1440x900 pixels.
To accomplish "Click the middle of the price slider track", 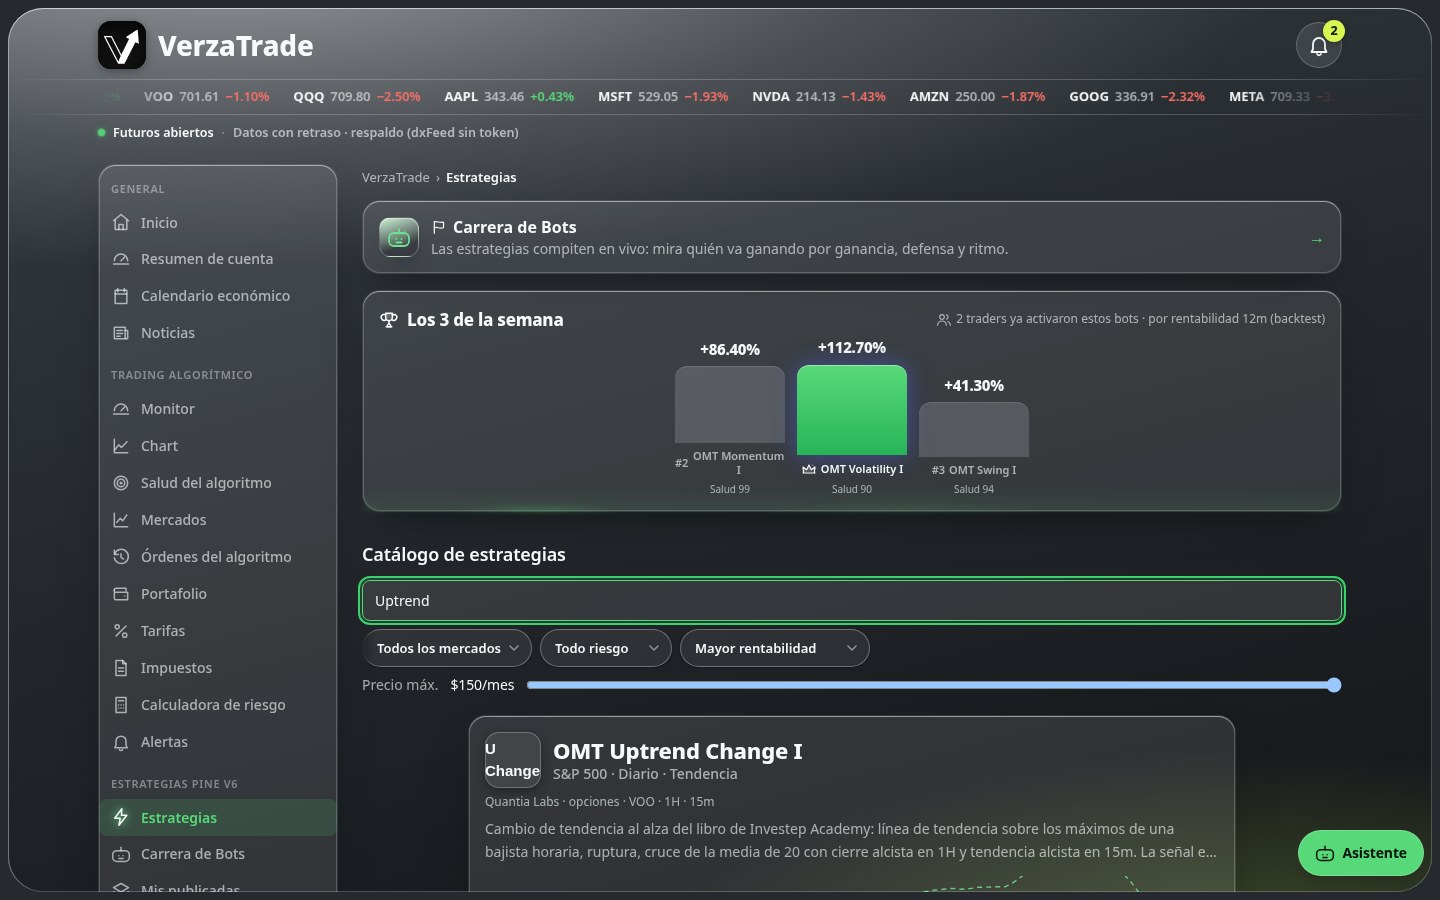I will click(934, 685).
